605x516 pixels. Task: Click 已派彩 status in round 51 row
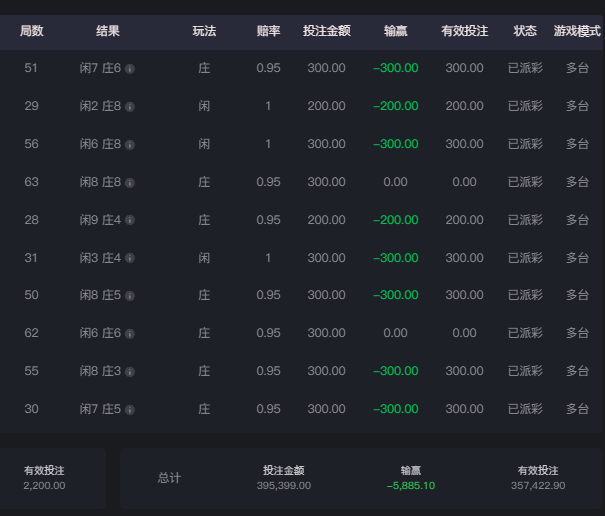click(525, 68)
